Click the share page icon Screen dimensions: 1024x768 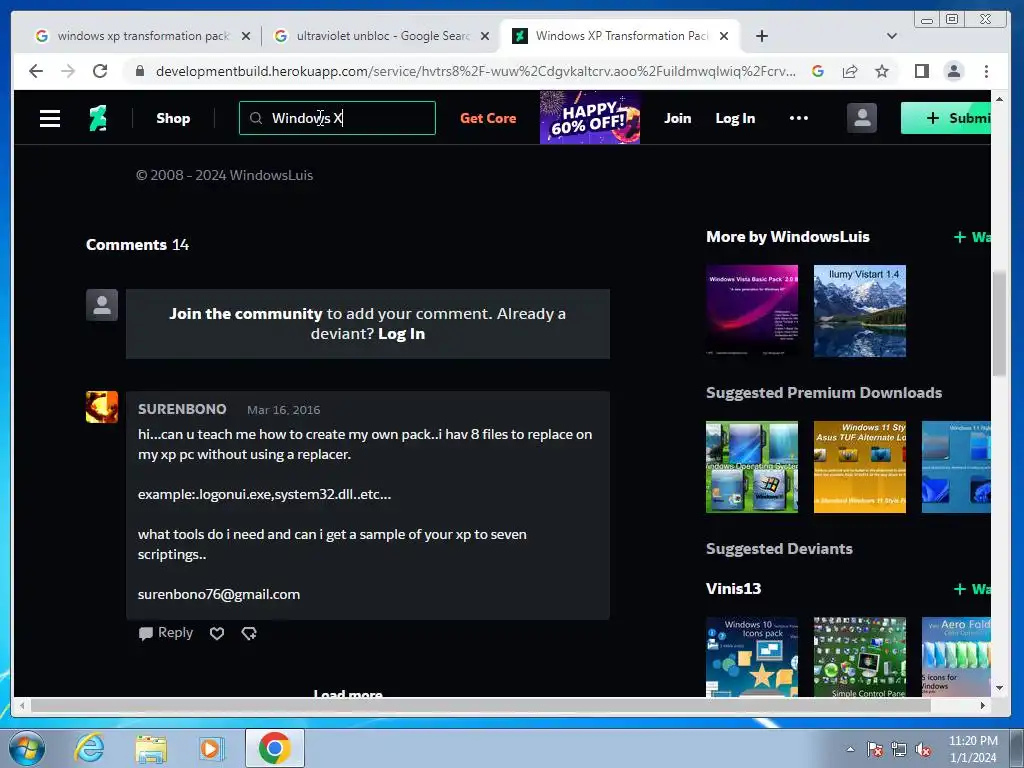[x=850, y=71]
